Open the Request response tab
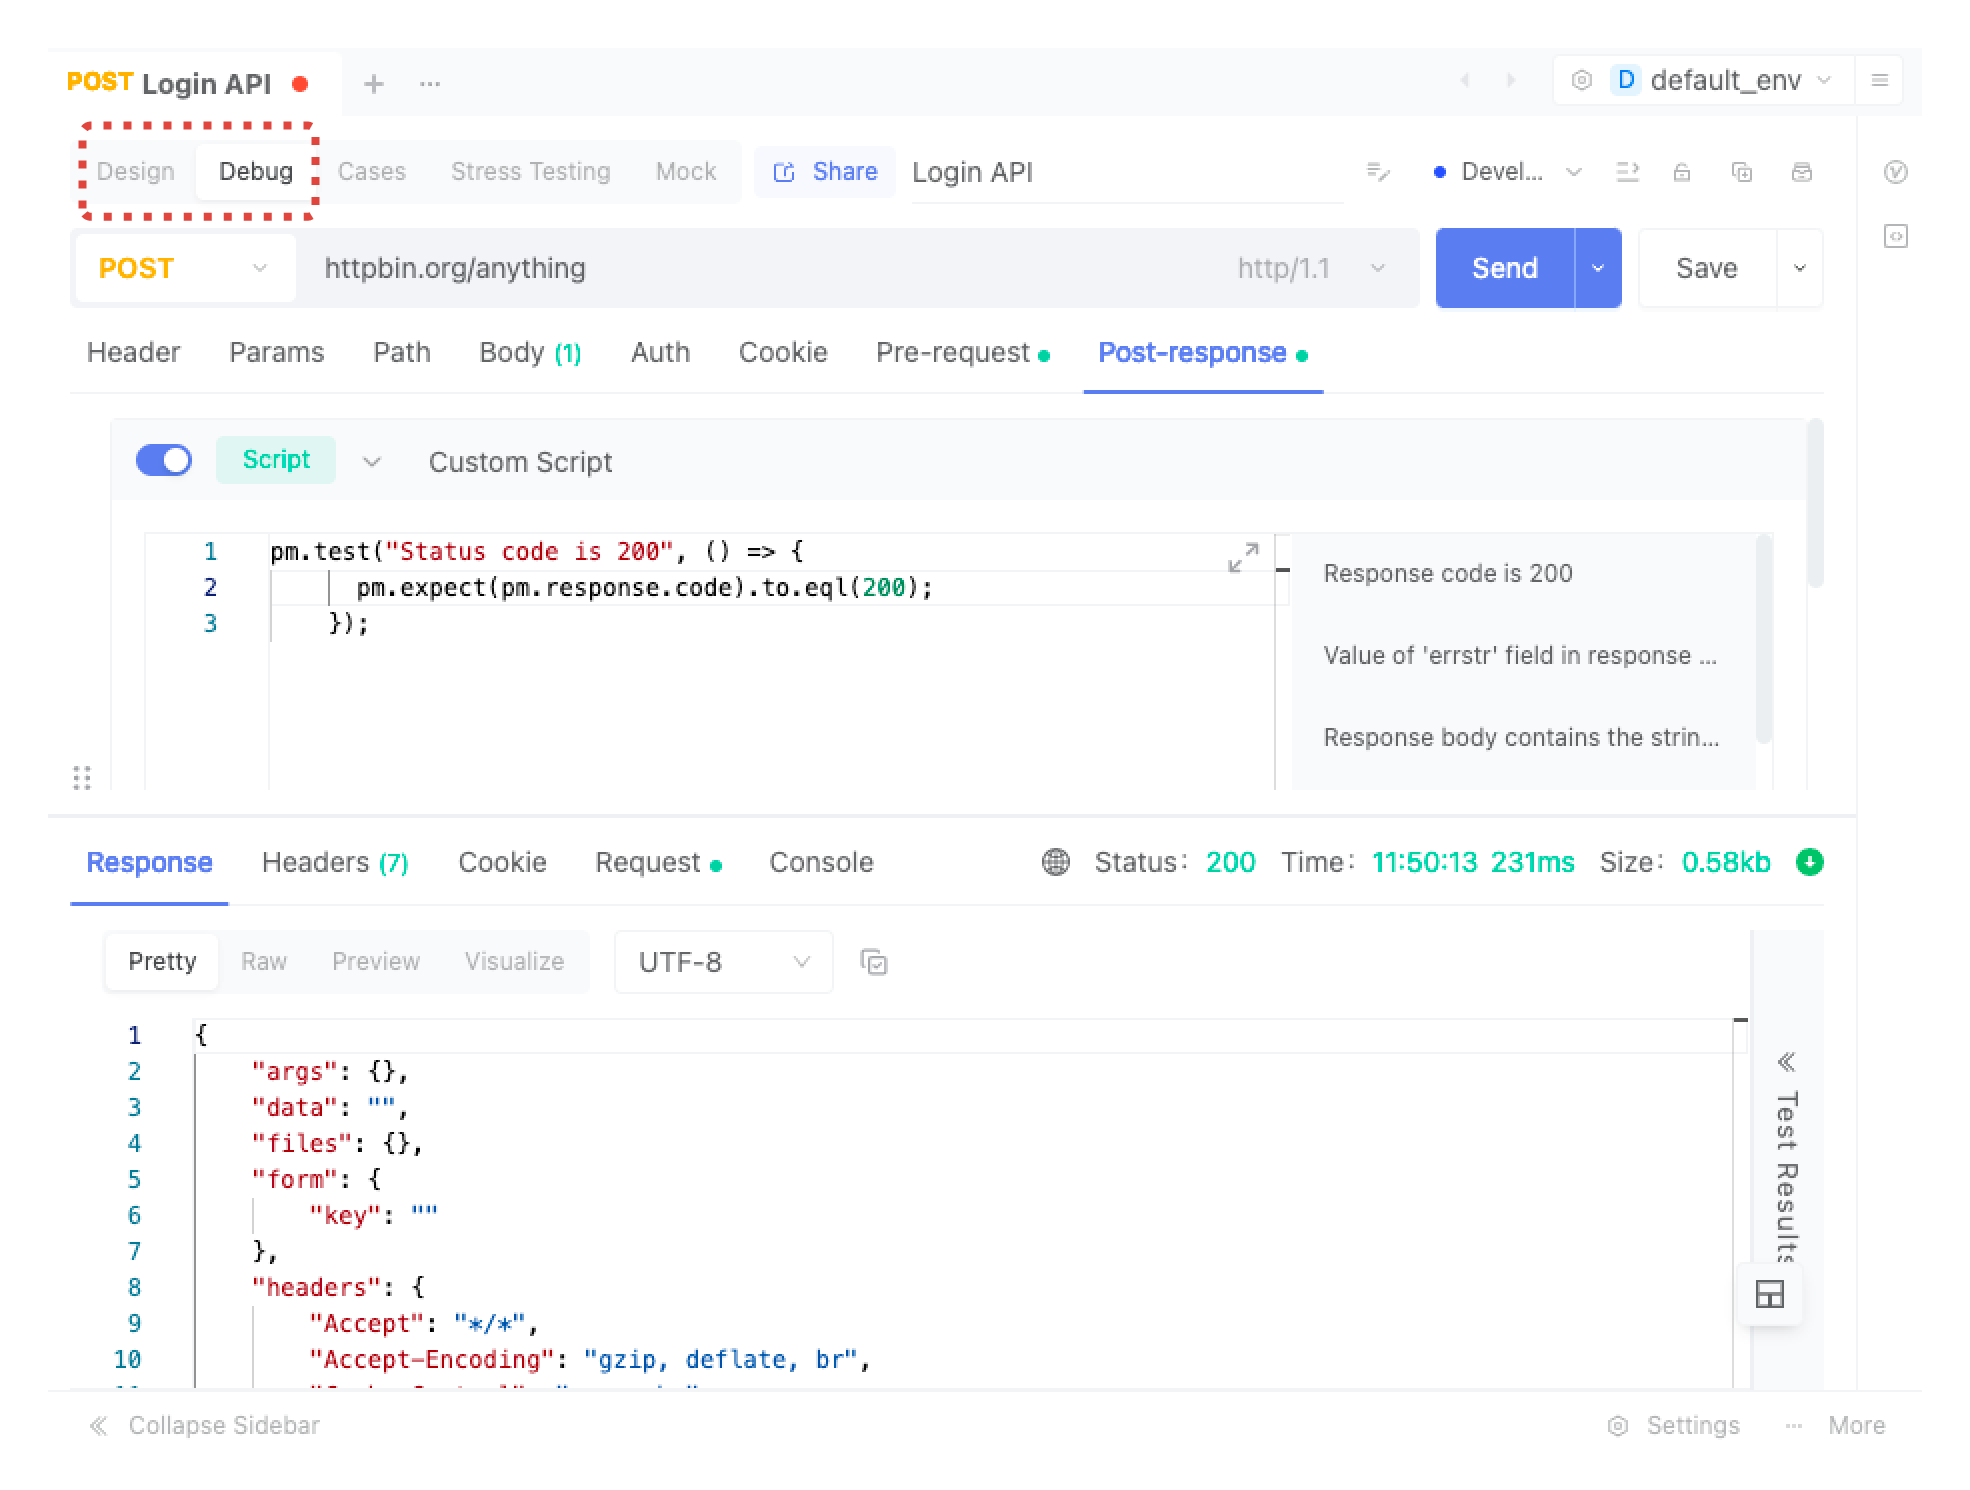The width and height of the screenshot is (1970, 1490). tap(658, 862)
